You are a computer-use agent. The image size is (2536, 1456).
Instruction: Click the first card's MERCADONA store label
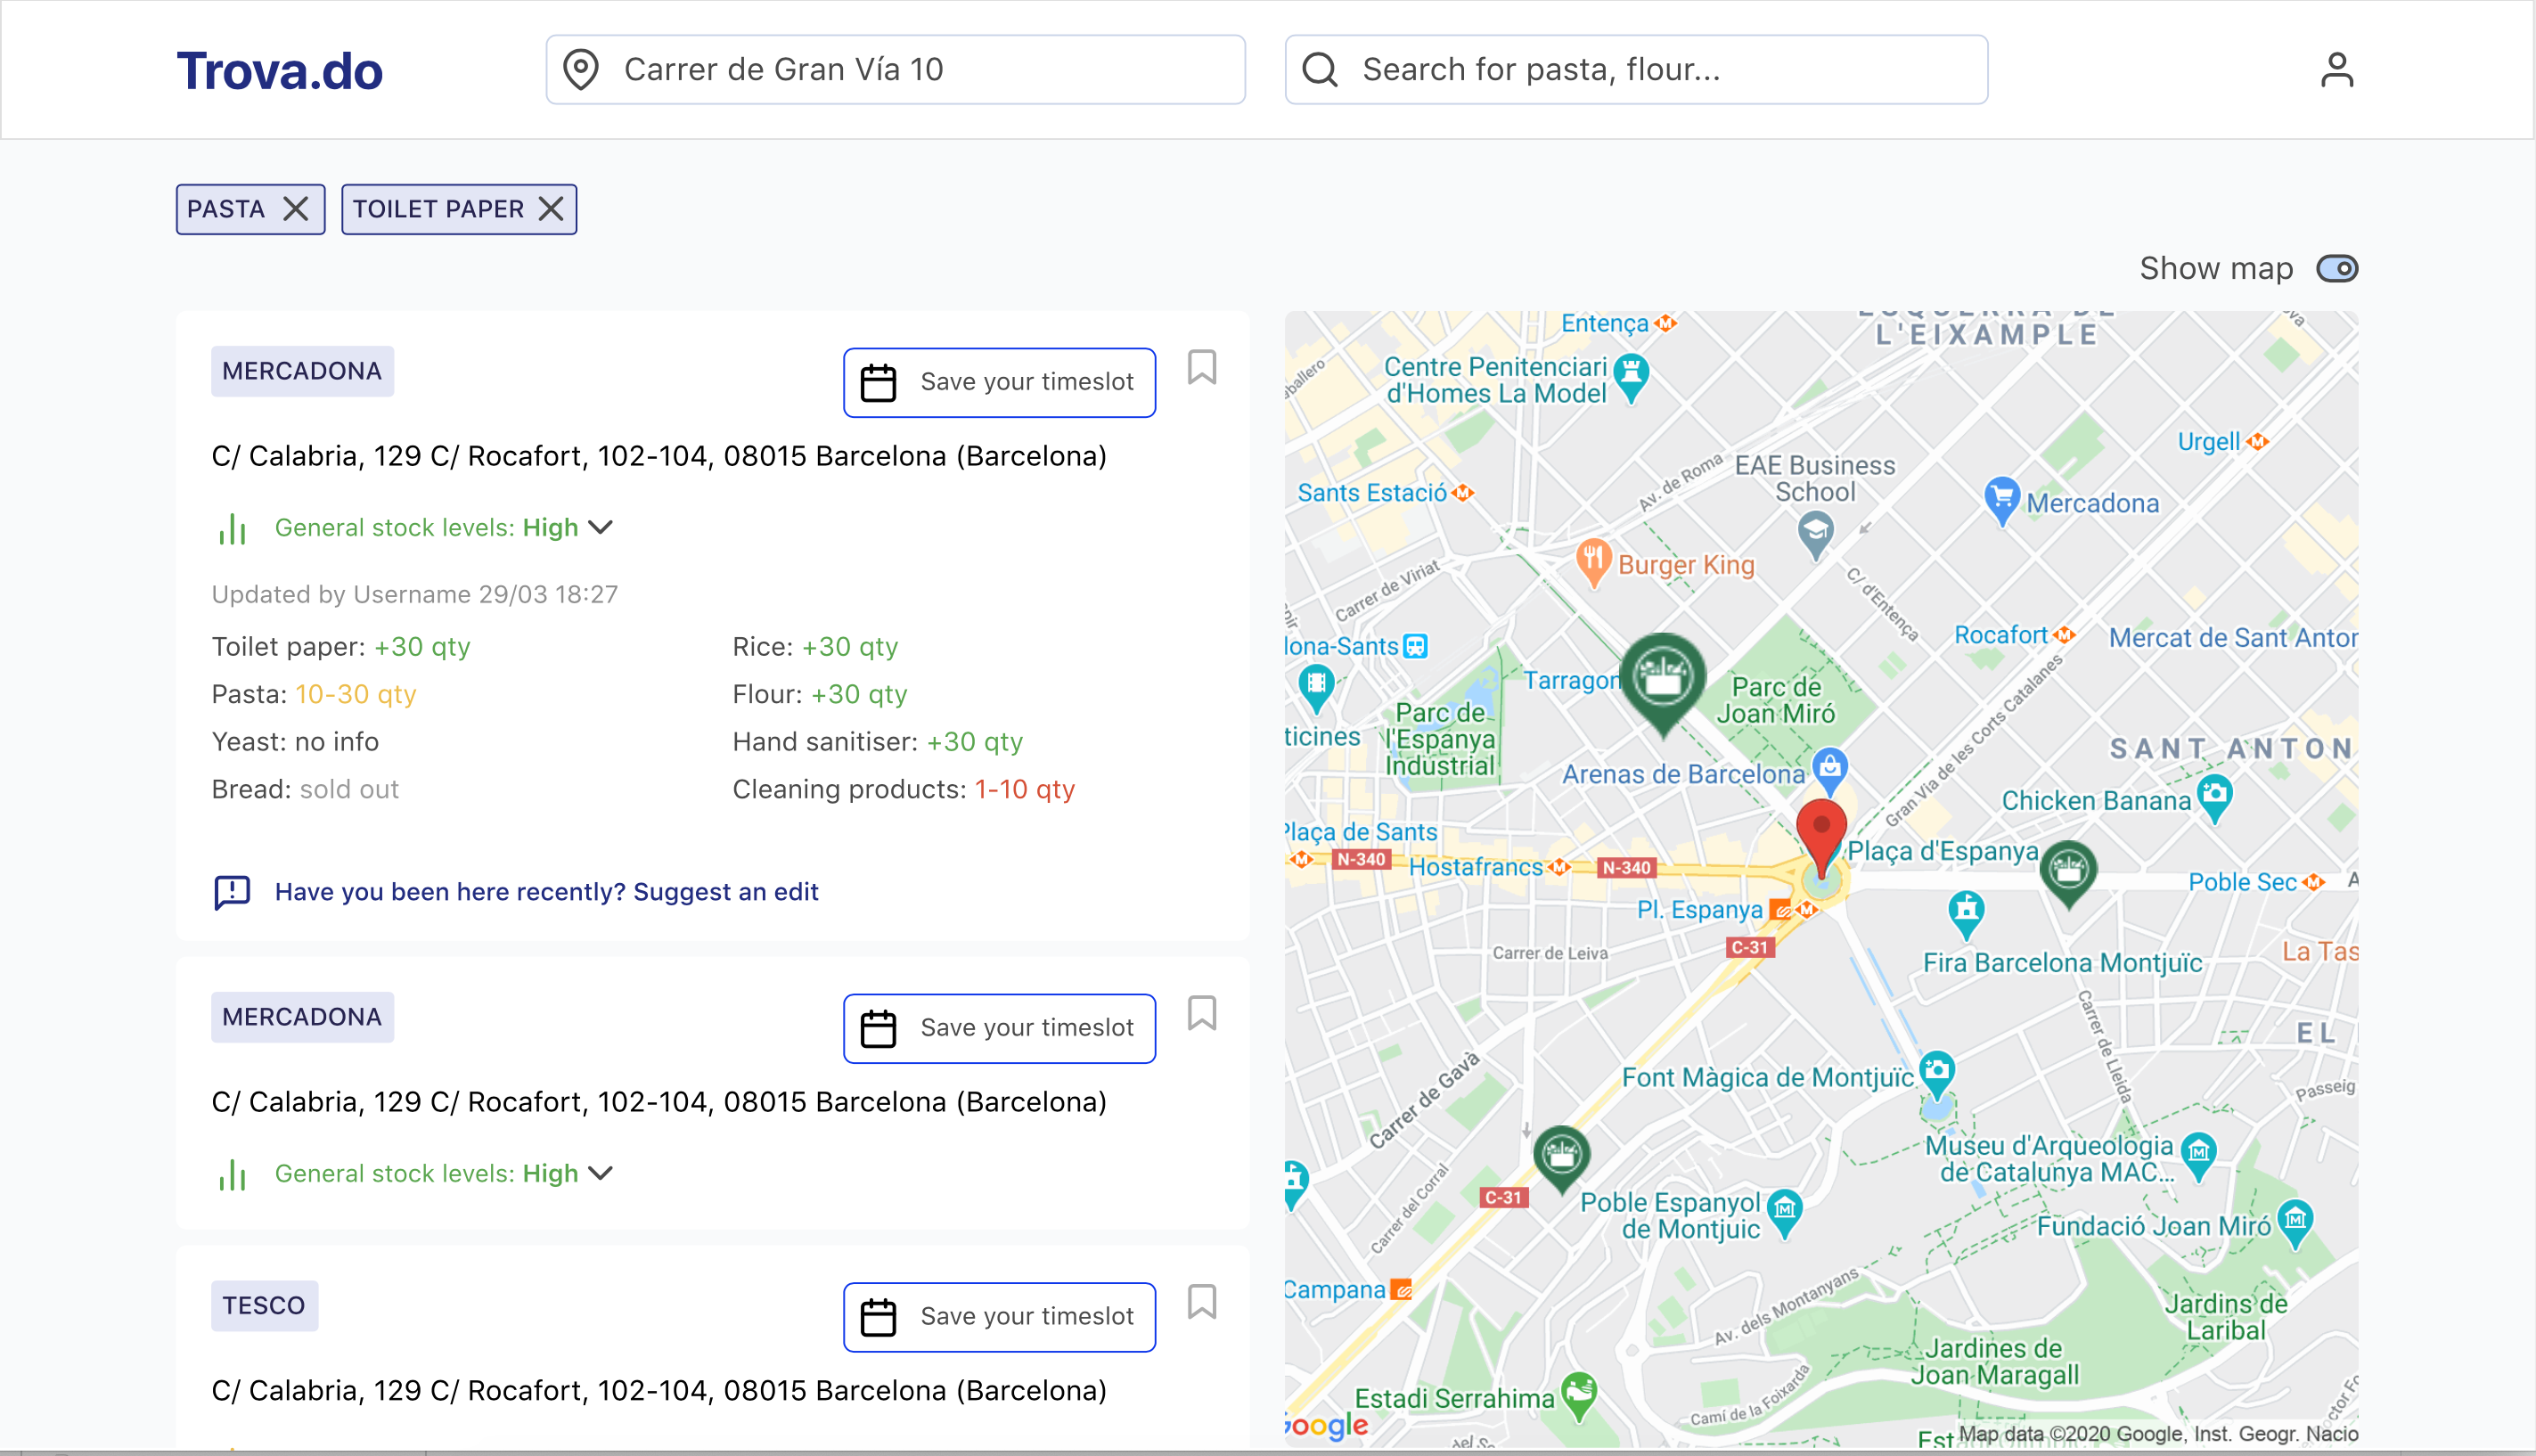point(302,371)
